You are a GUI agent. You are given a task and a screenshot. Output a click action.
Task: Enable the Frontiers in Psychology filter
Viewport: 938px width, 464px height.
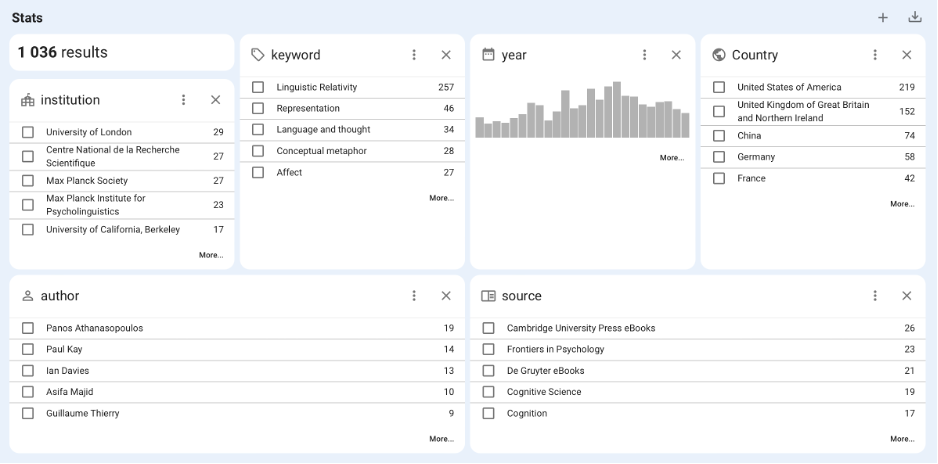pyautogui.click(x=489, y=349)
